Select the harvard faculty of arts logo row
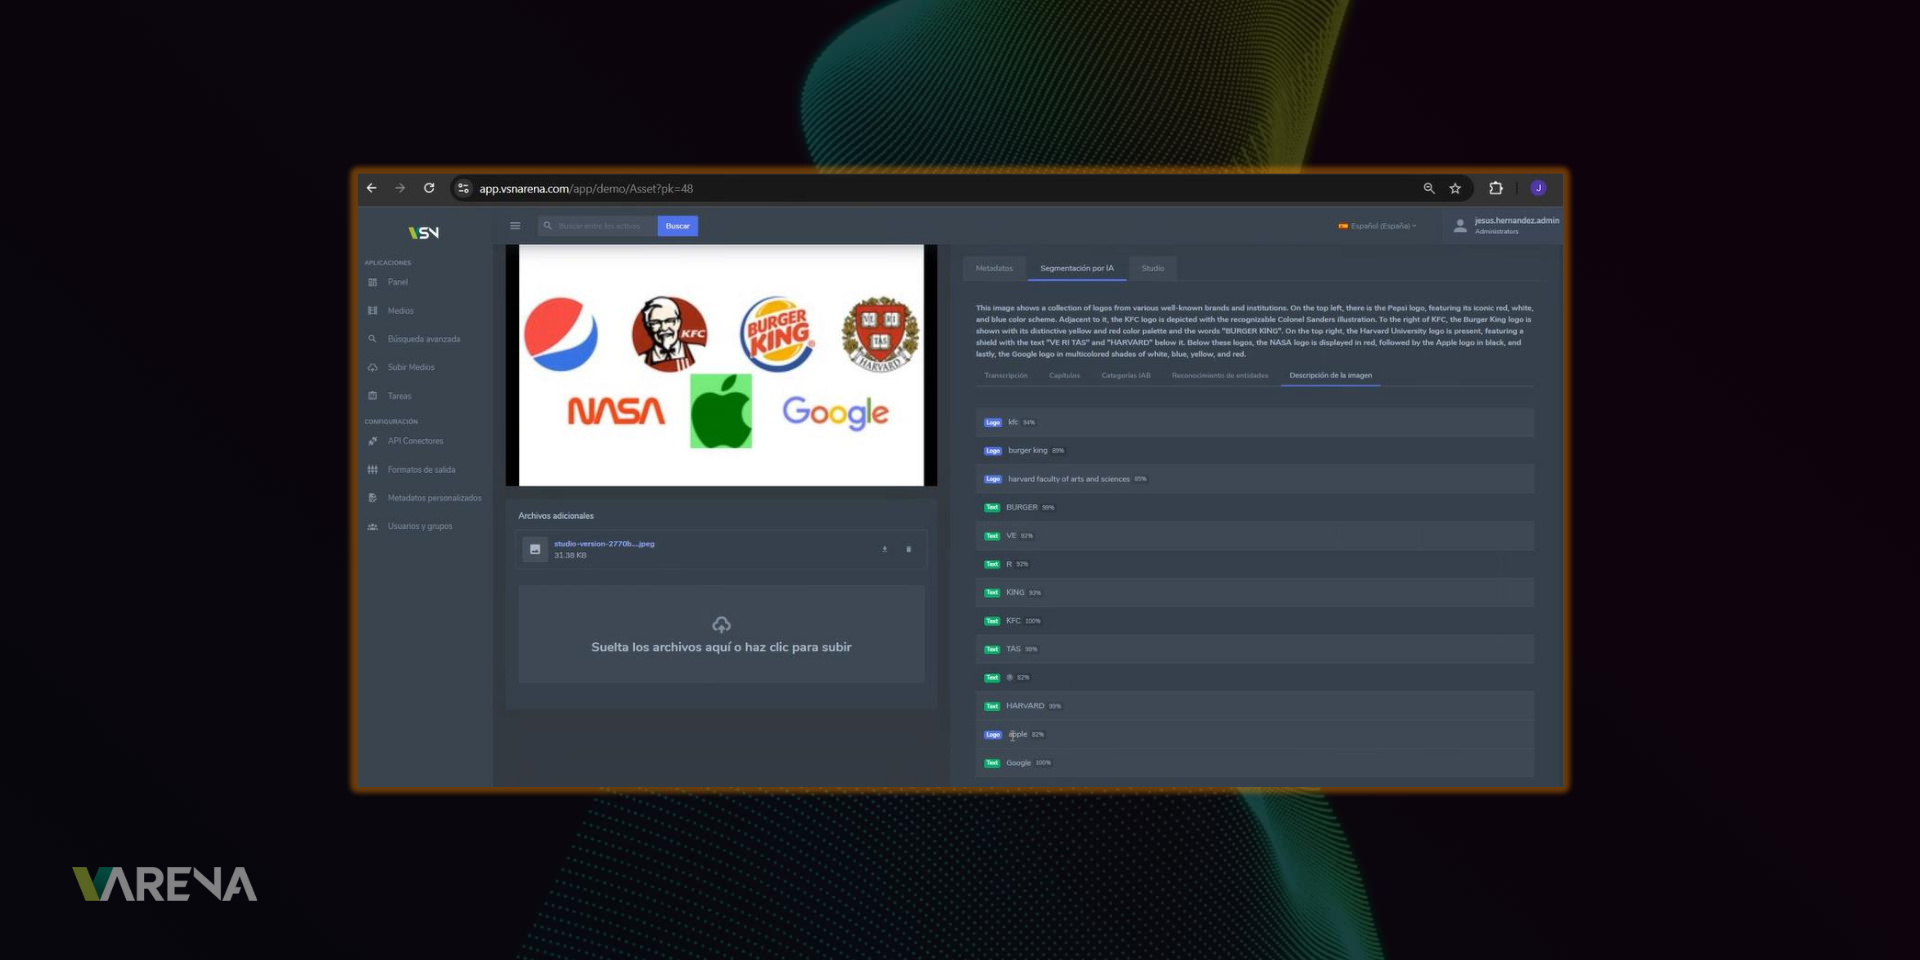 coord(1255,479)
